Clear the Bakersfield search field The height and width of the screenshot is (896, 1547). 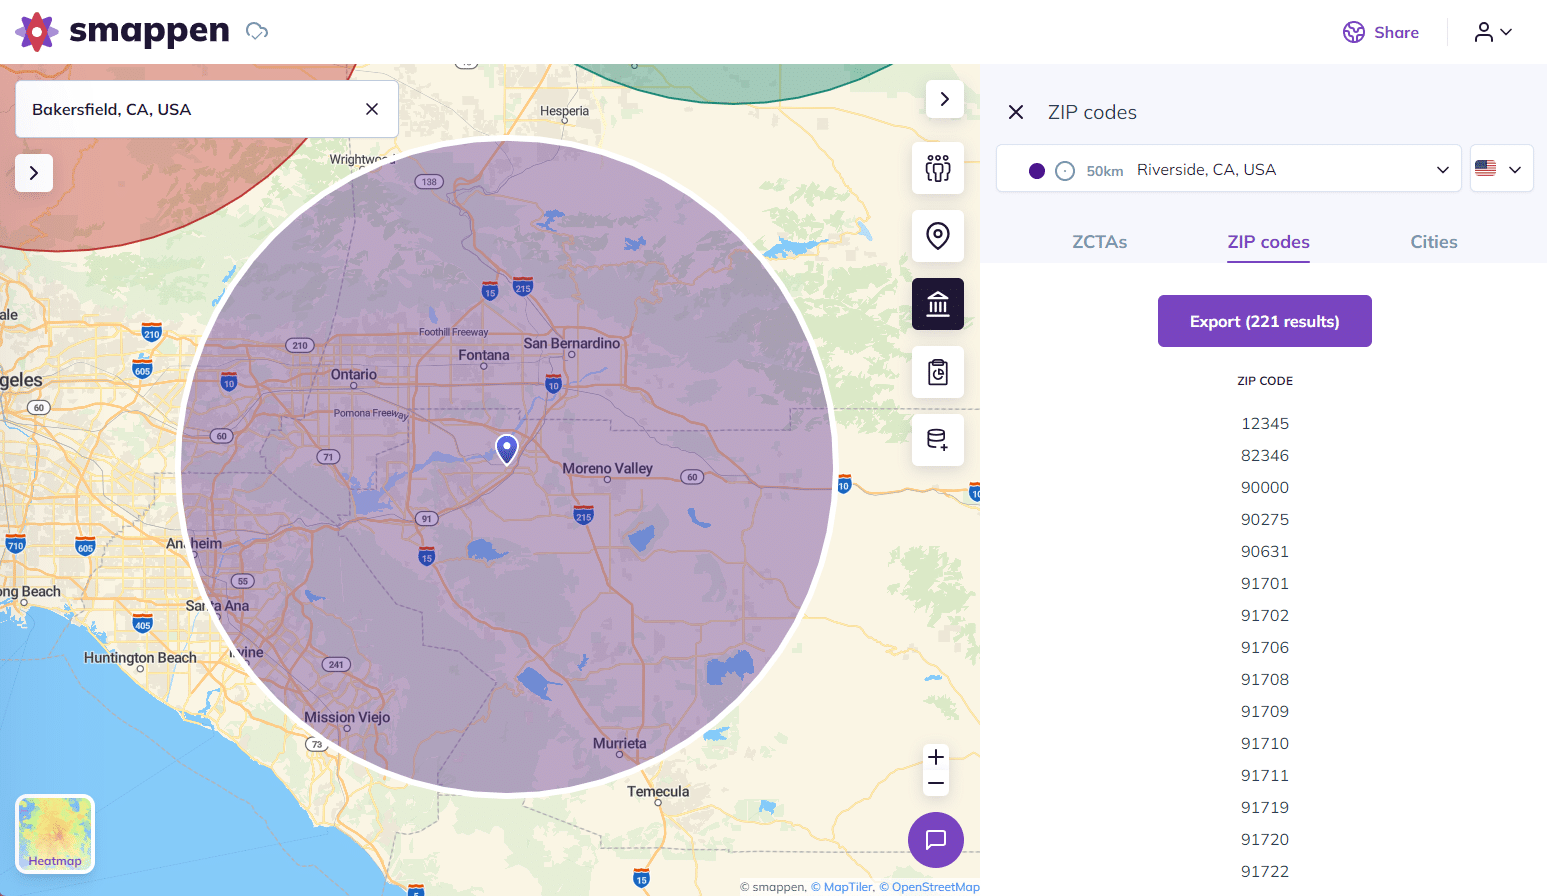372,109
